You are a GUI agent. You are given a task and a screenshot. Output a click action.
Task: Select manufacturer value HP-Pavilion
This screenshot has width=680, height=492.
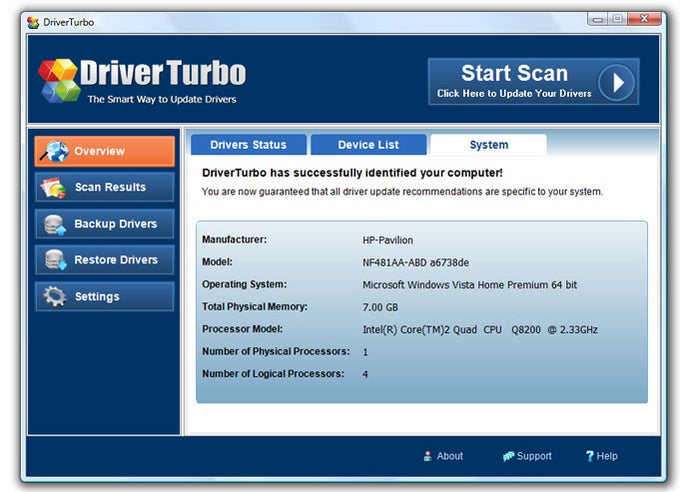(x=388, y=240)
